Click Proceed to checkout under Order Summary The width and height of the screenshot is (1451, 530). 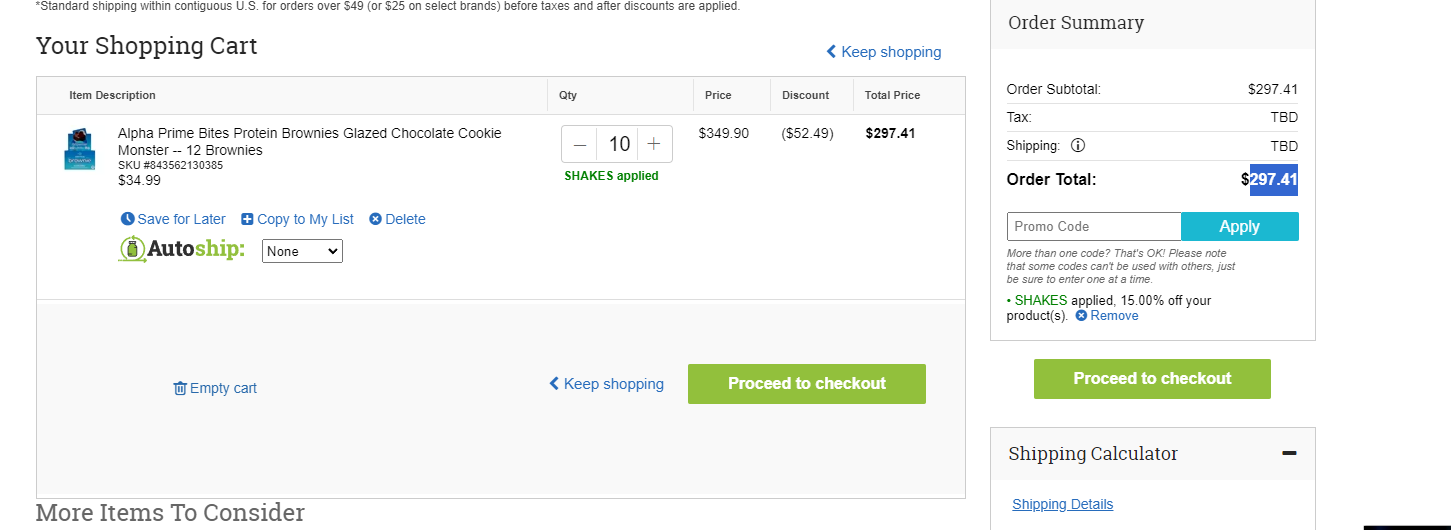[x=1152, y=379]
